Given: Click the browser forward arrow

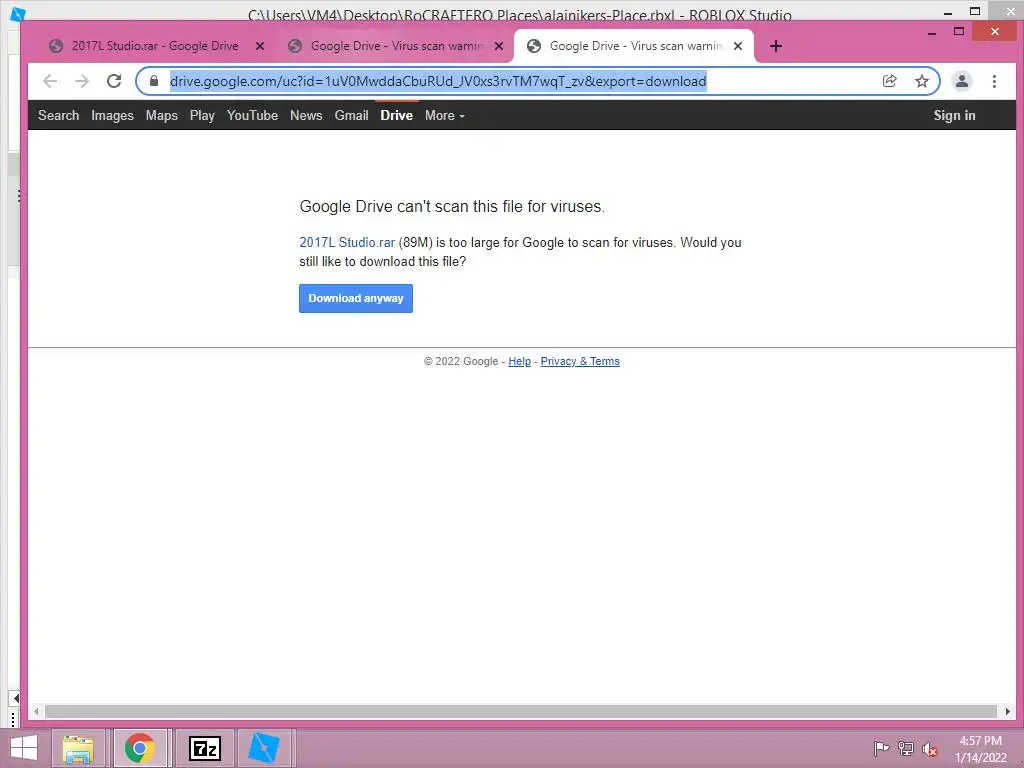Looking at the screenshot, I should click(x=82, y=81).
